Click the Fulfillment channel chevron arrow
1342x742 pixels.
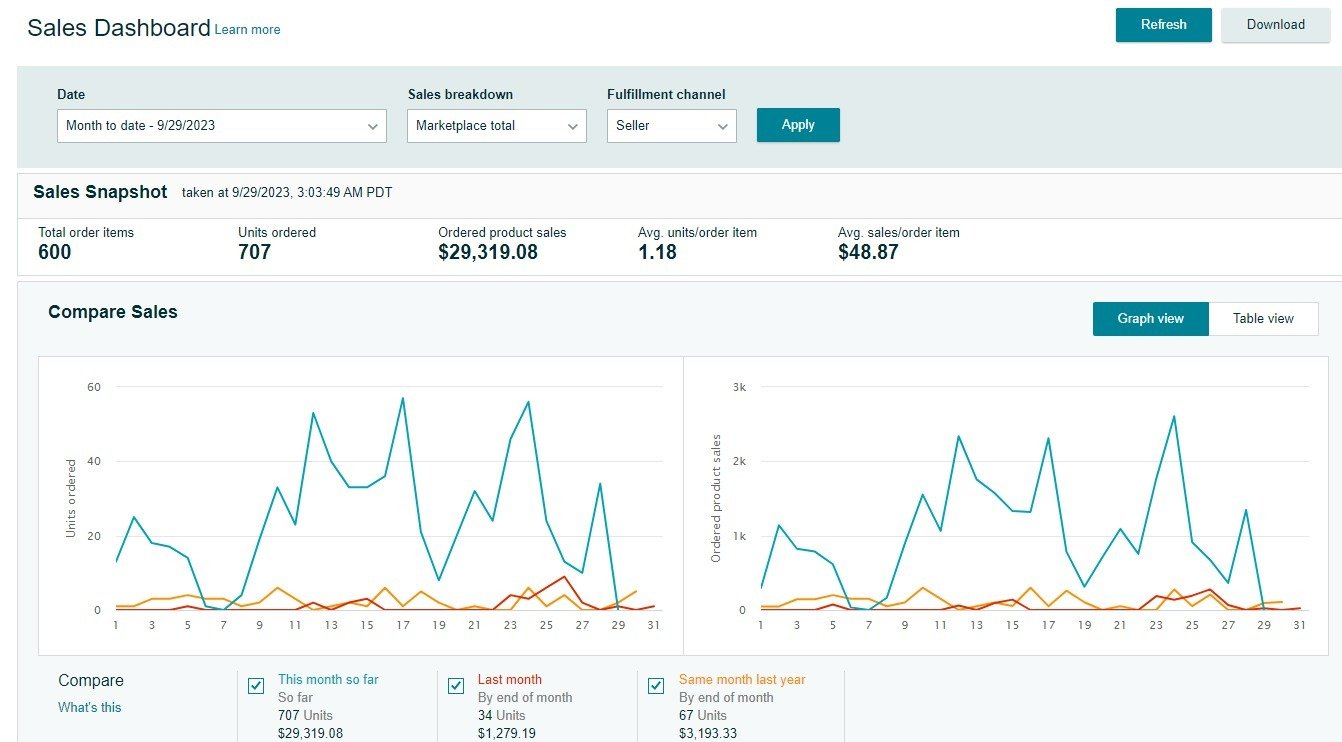pos(722,127)
